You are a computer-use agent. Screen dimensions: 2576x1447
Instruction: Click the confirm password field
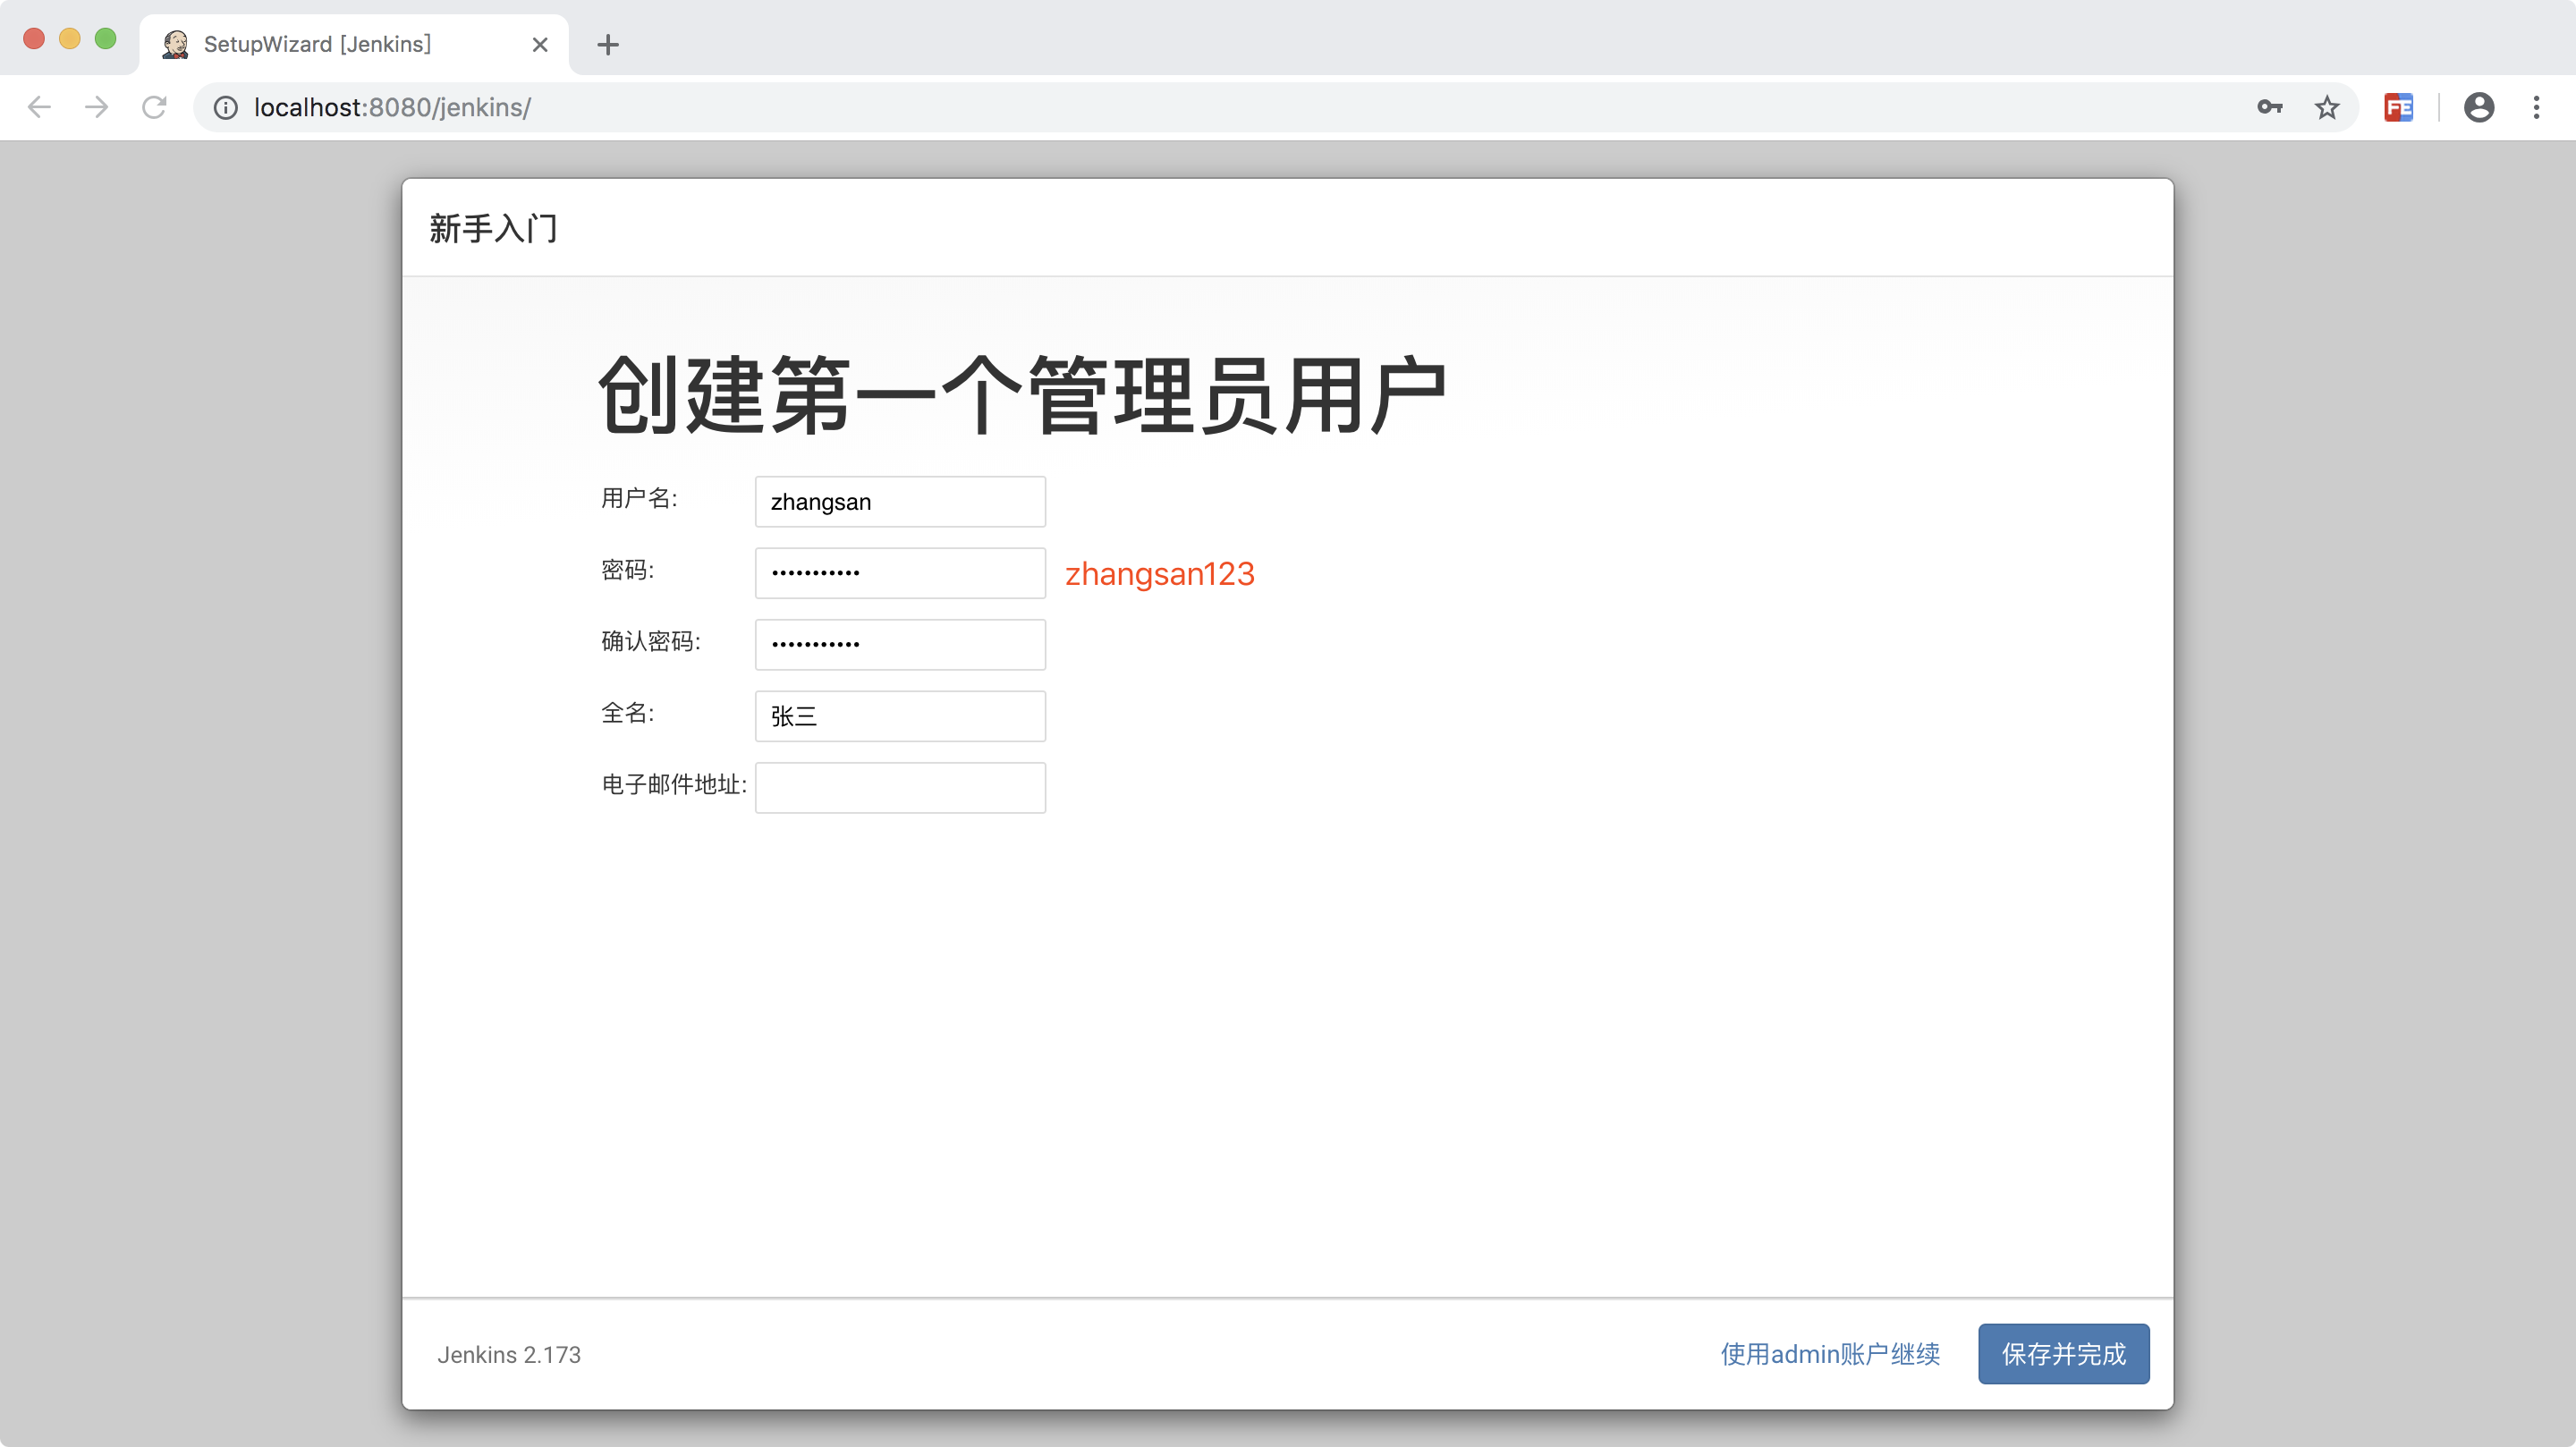tap(900, 645)
